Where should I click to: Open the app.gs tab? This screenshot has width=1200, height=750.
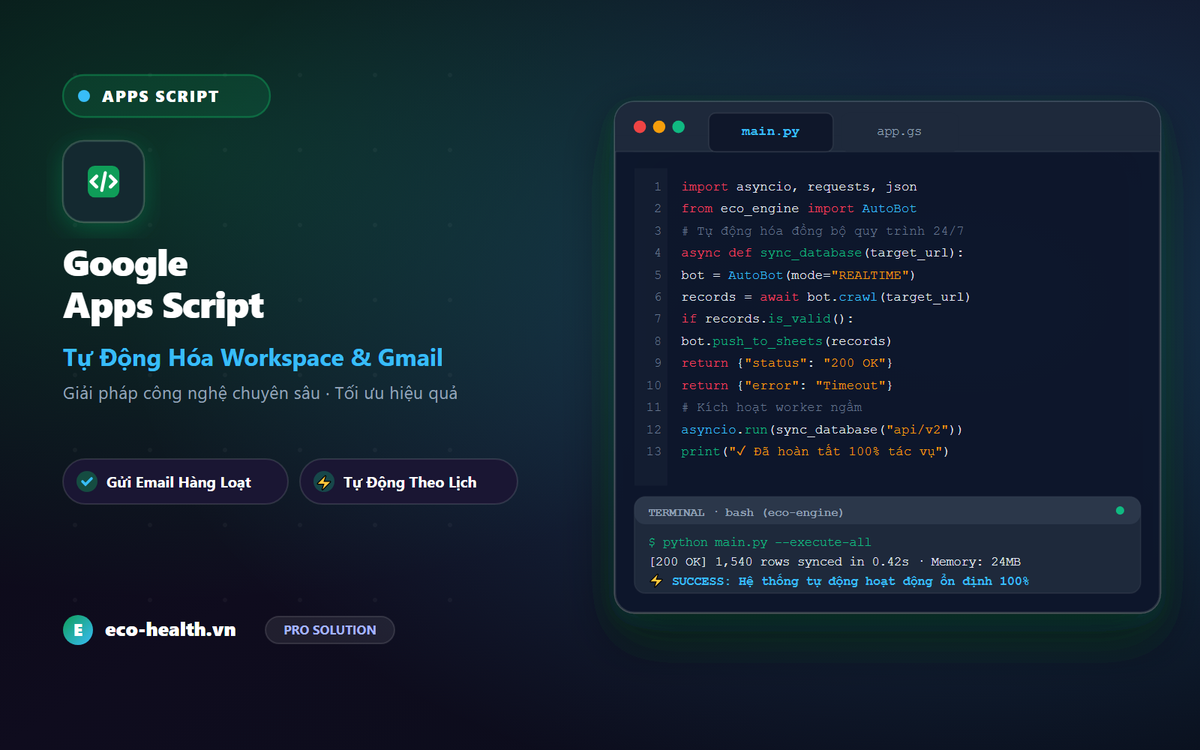(x=899, y=131)
